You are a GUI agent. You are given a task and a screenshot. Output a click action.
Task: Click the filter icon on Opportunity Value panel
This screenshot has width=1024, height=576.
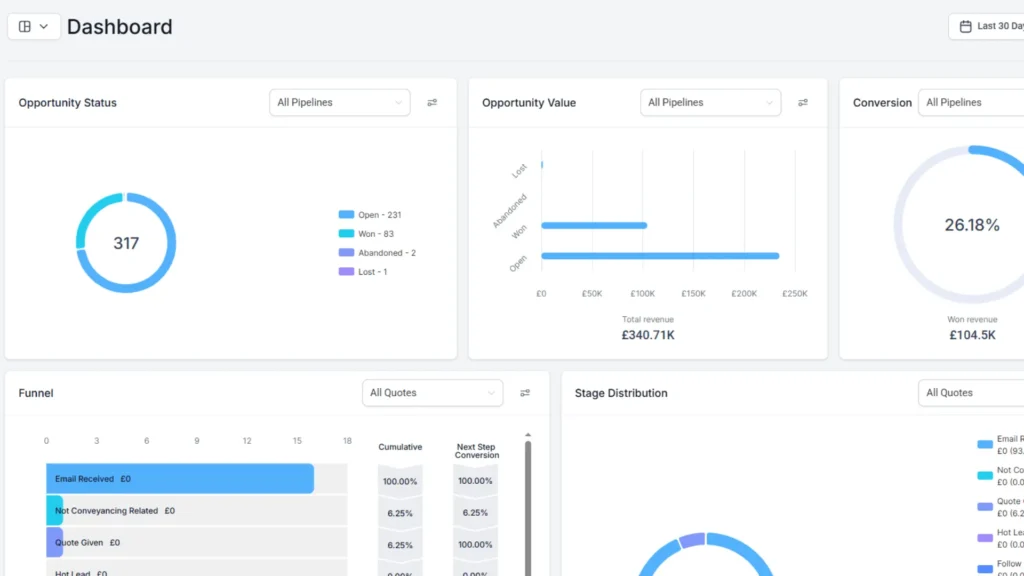click(x=803, y=102)
